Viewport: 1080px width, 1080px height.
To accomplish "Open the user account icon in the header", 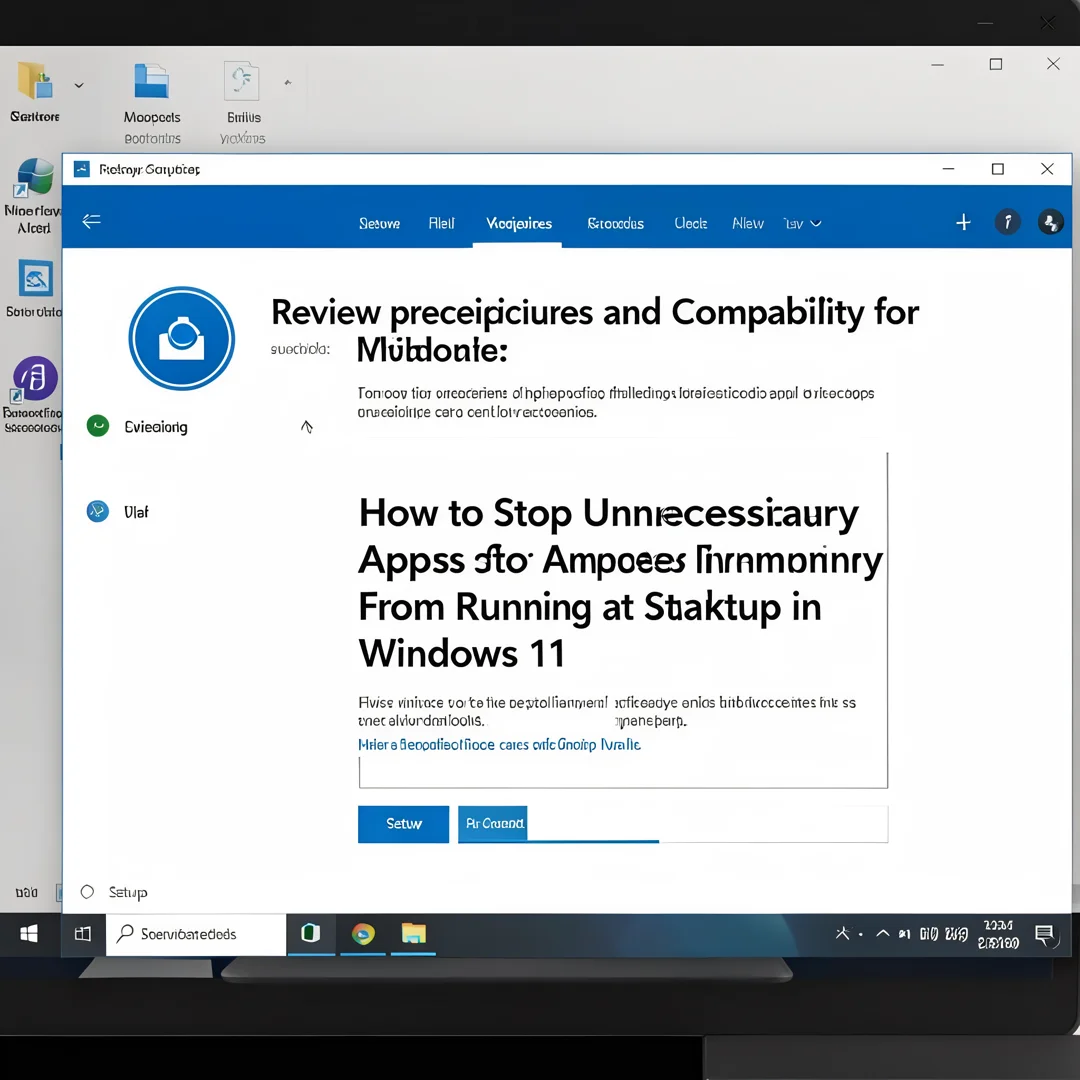I will coord(1050,222).
